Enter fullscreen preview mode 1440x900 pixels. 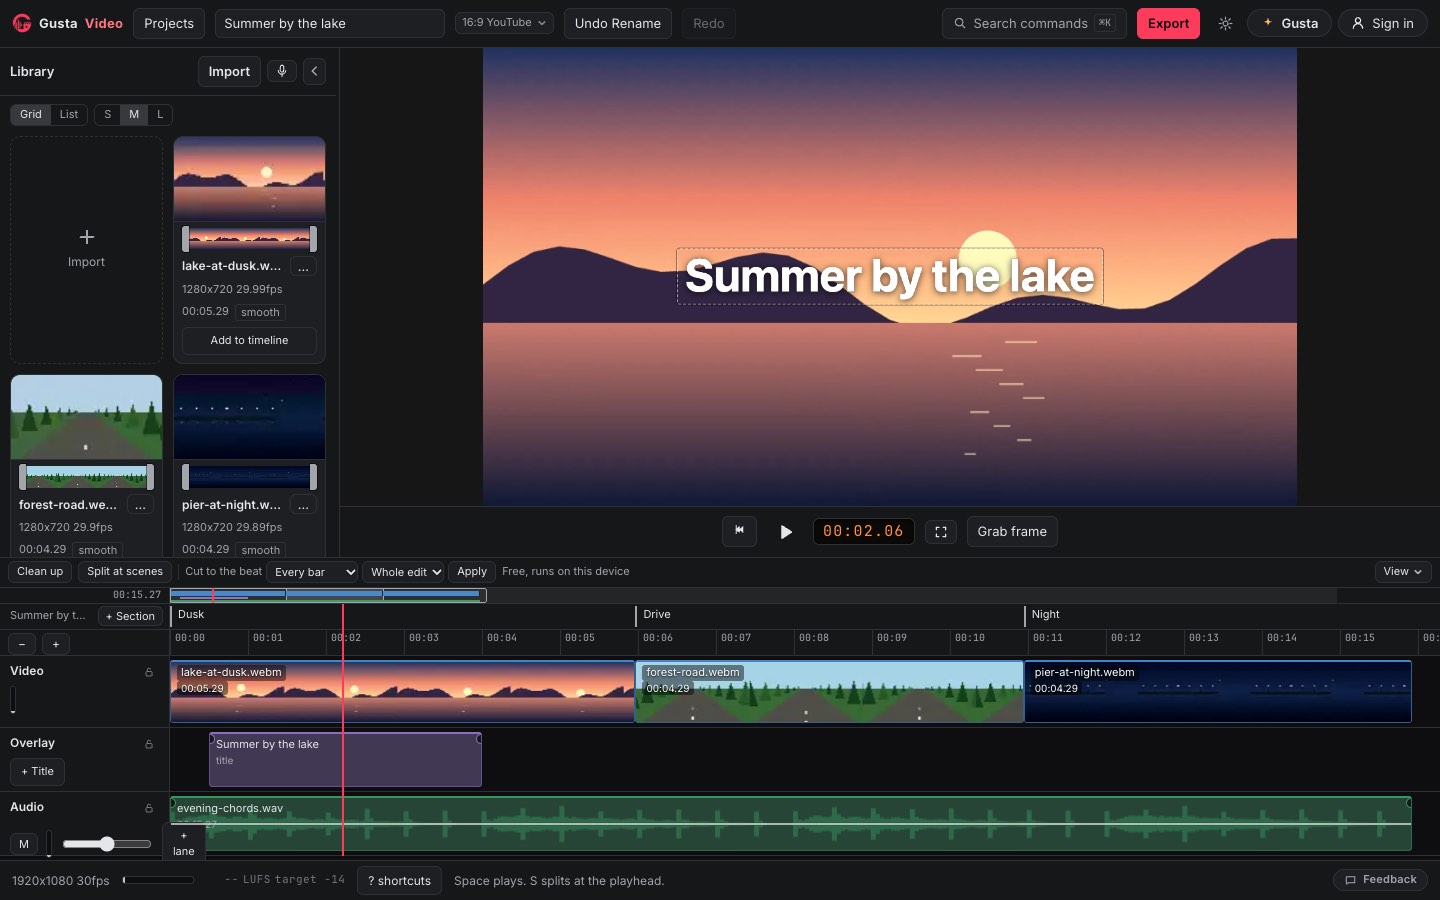click(941, 532)
